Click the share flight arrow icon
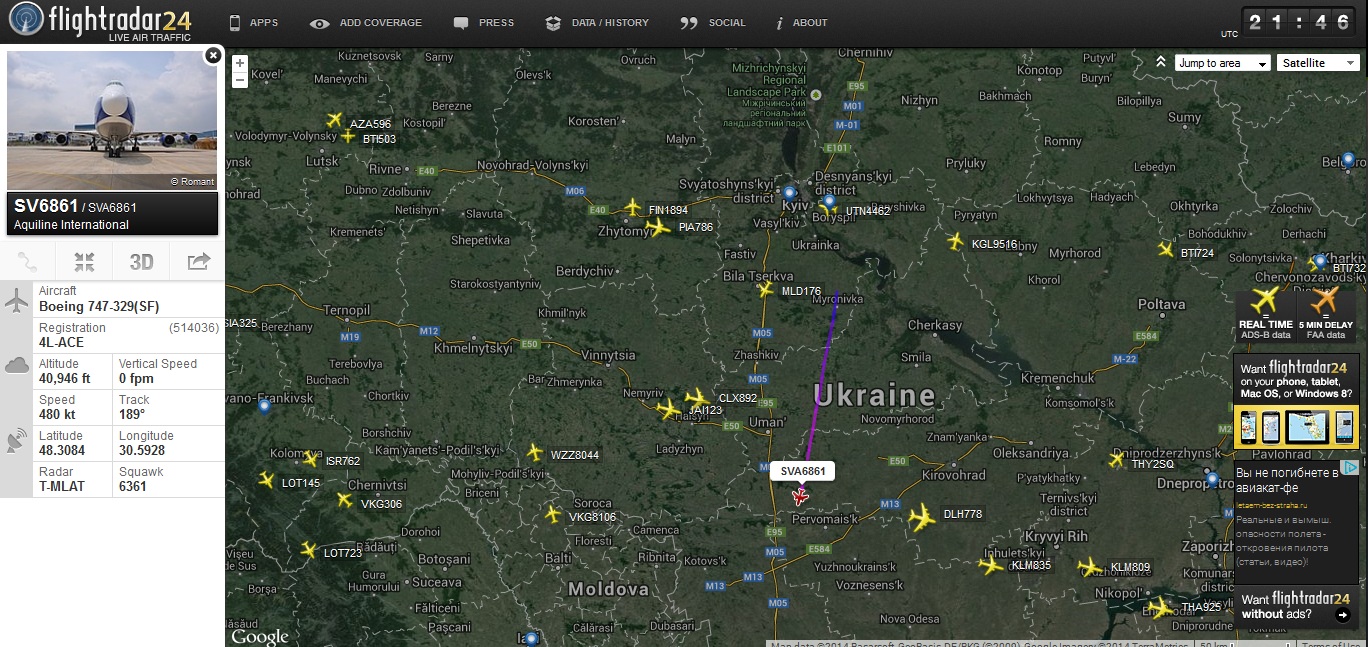 coord(198,262)
